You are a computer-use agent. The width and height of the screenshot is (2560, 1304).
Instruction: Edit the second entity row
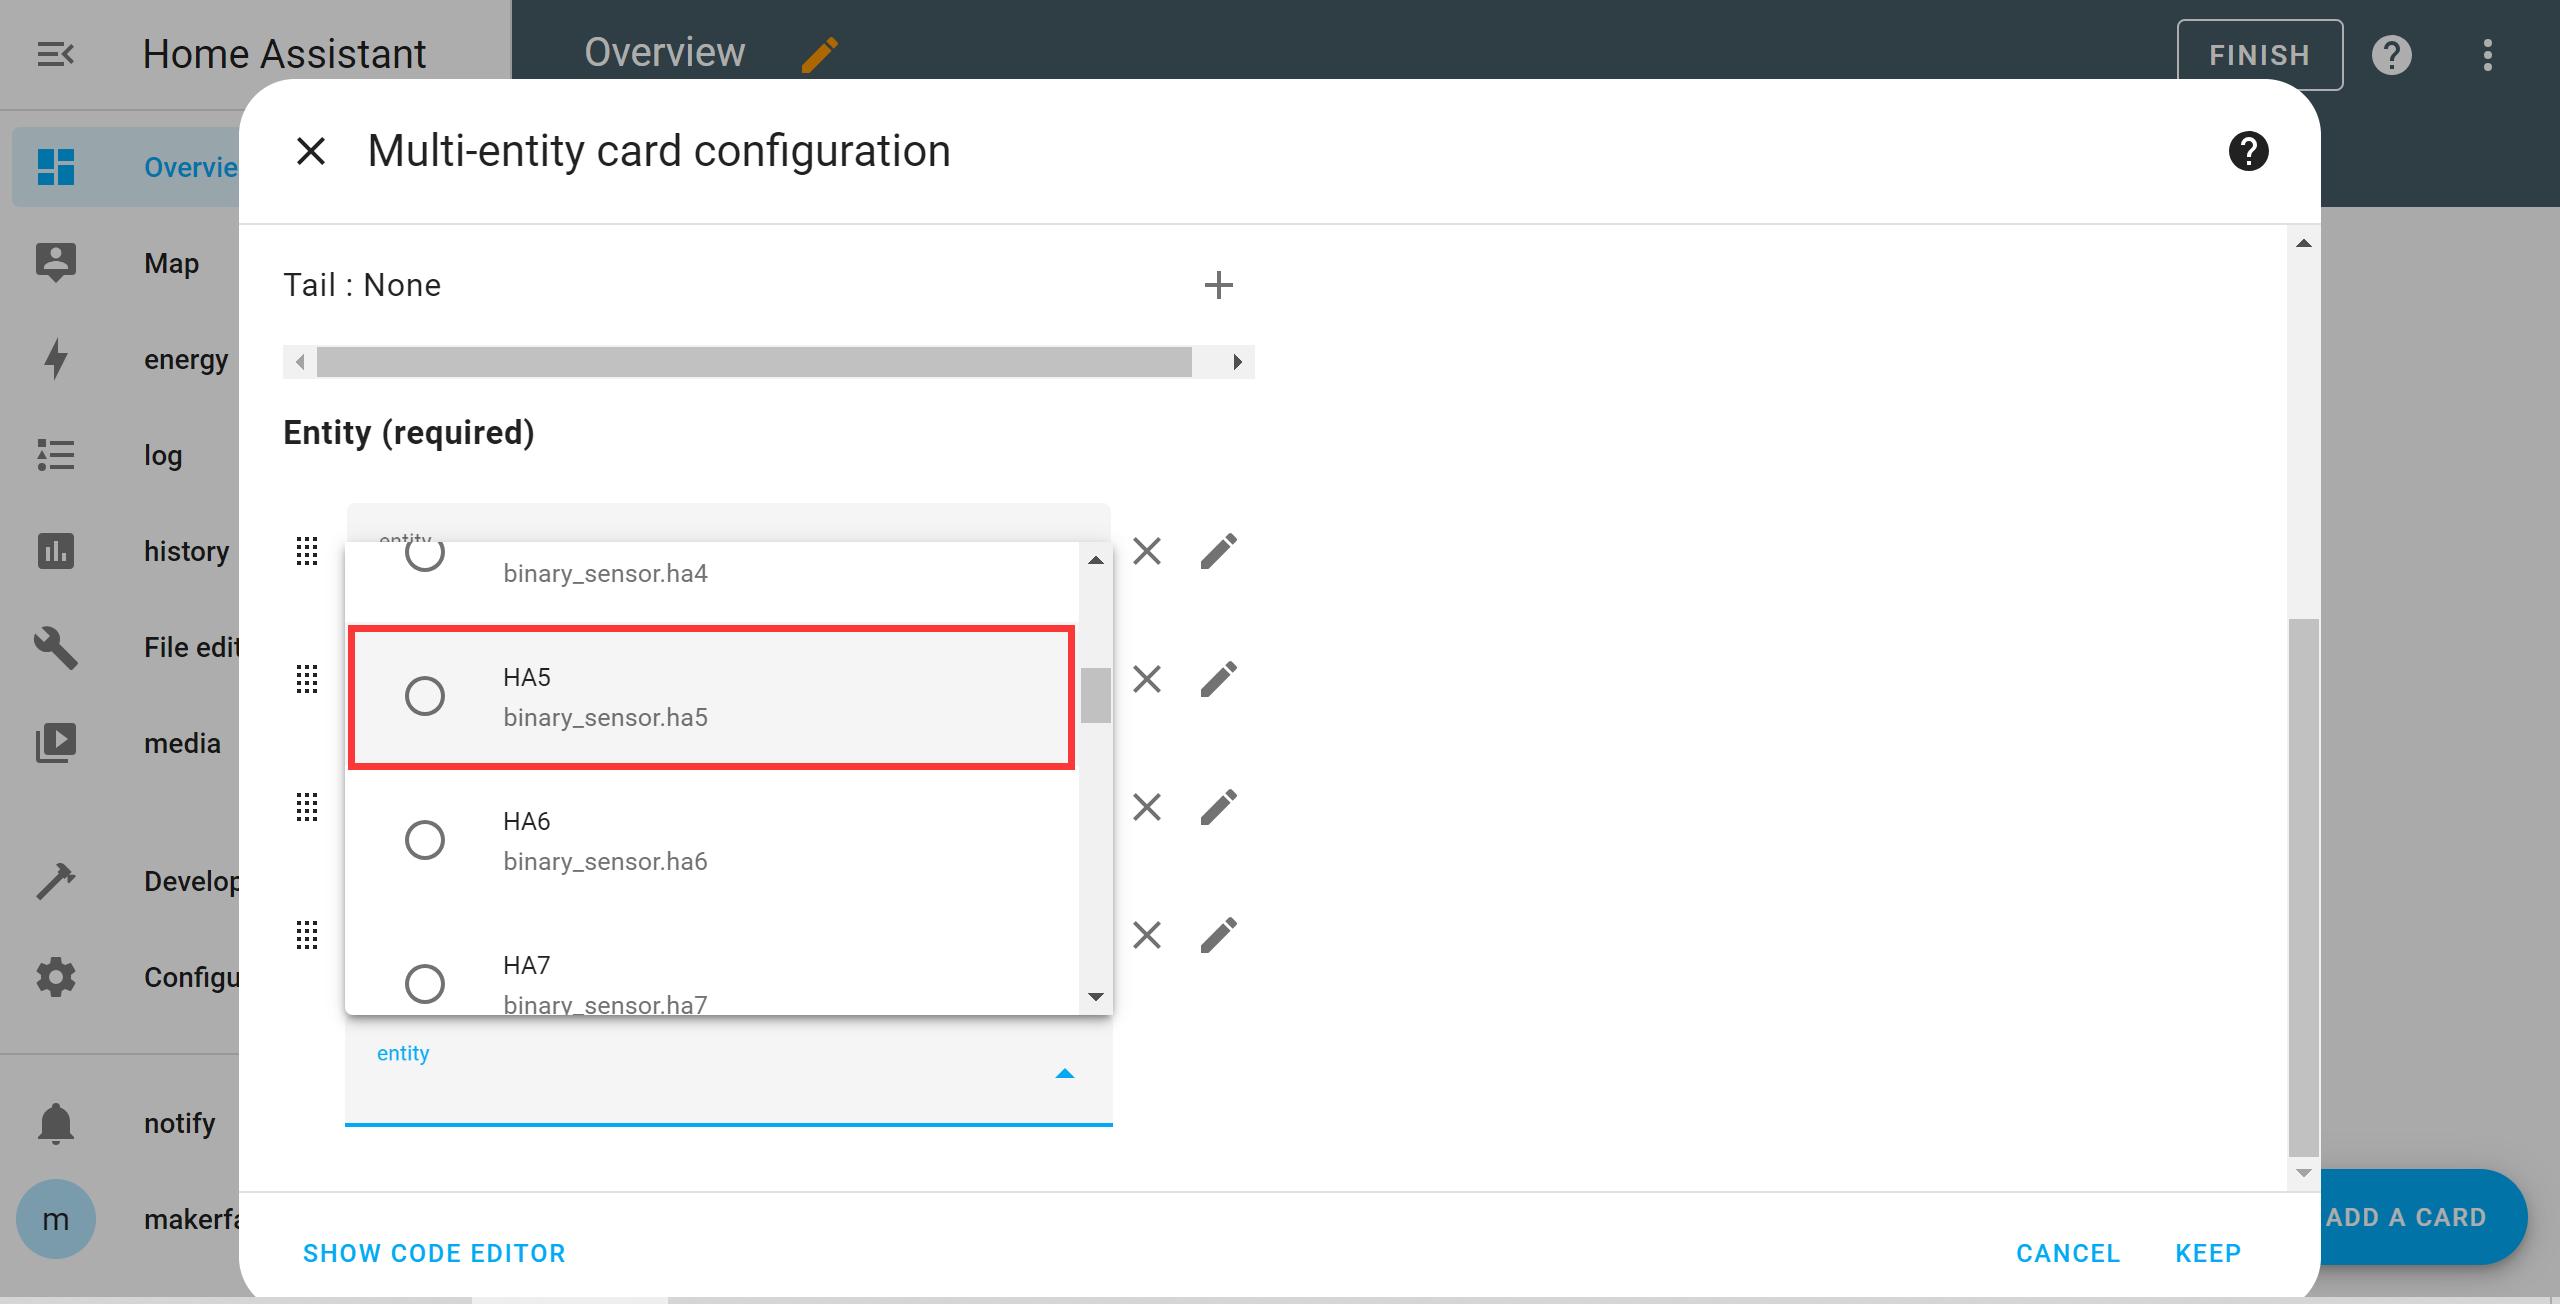click(1218, 679)
